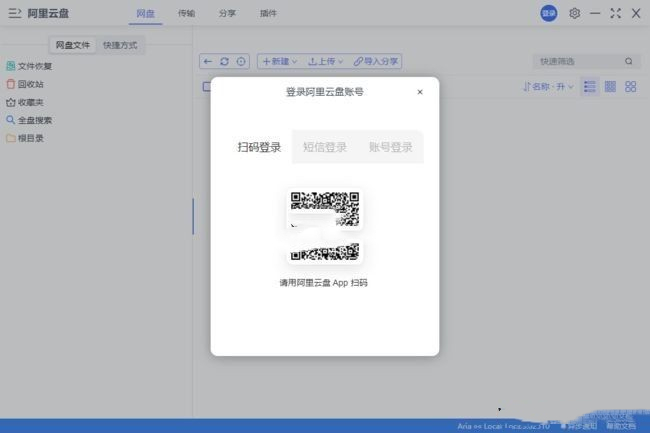Click the magnifier icon in 快速筛选
The image size is (650, 433).
click(x=629, y=61)
